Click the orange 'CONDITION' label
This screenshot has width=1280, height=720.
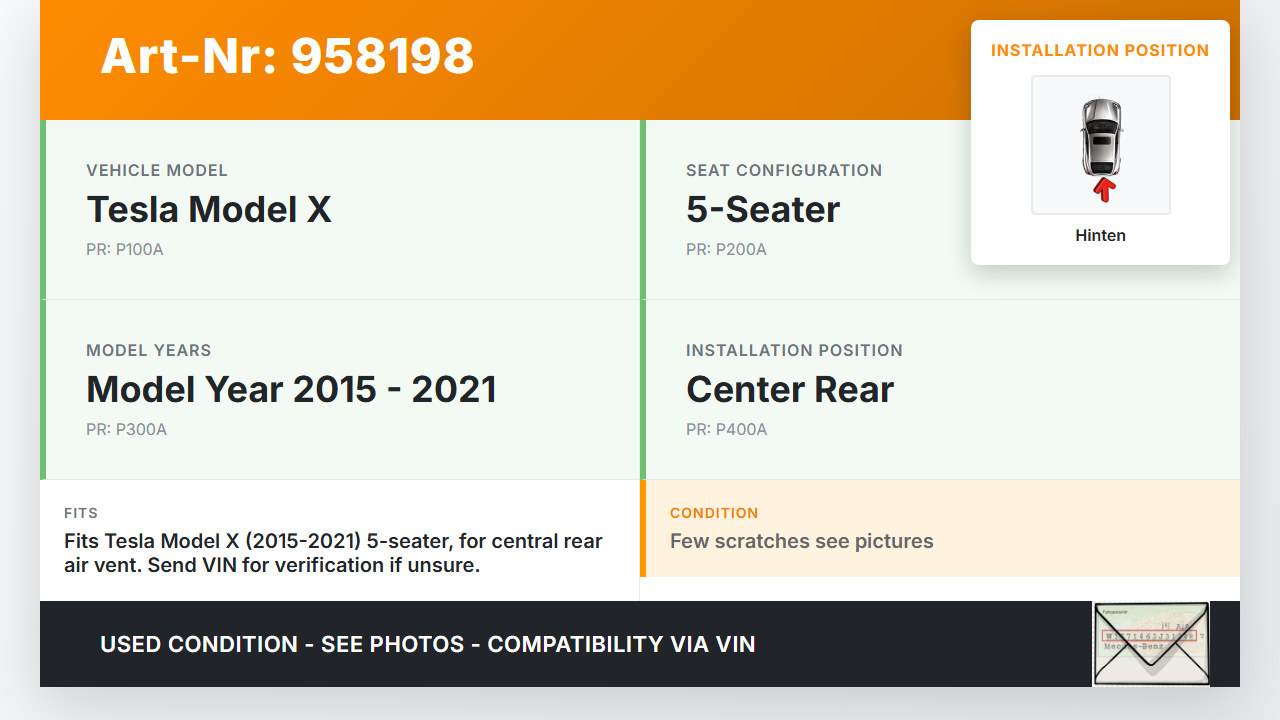point(714,513)
